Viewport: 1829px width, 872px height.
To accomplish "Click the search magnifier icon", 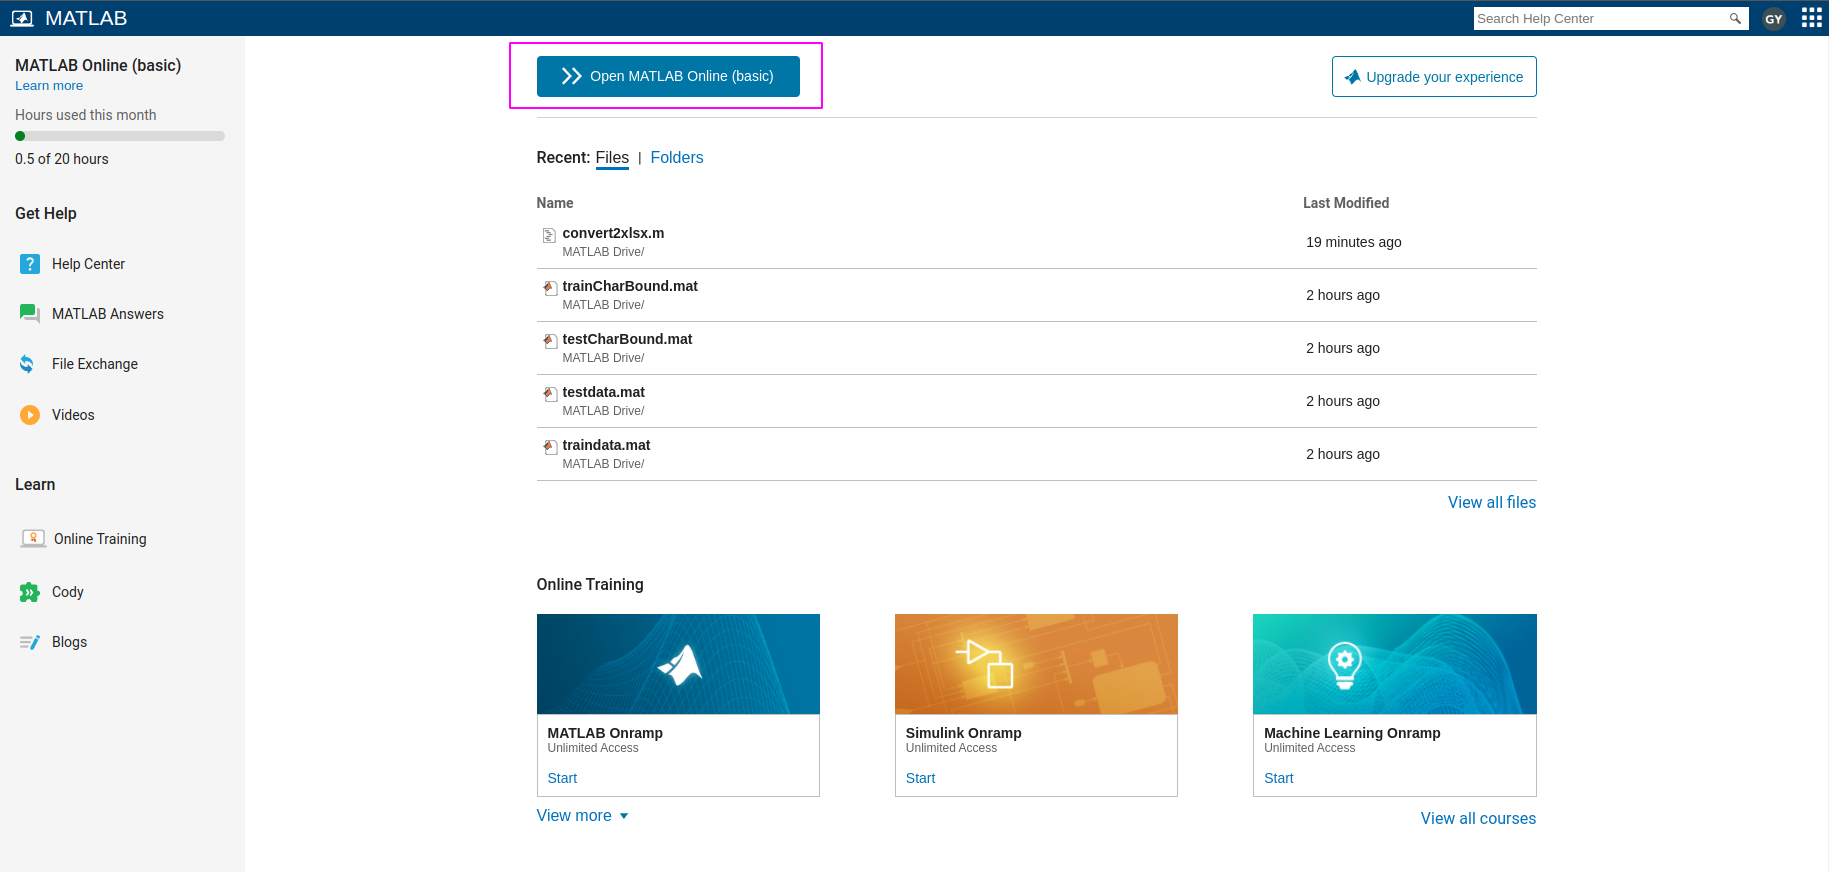I will [1735, 18].
